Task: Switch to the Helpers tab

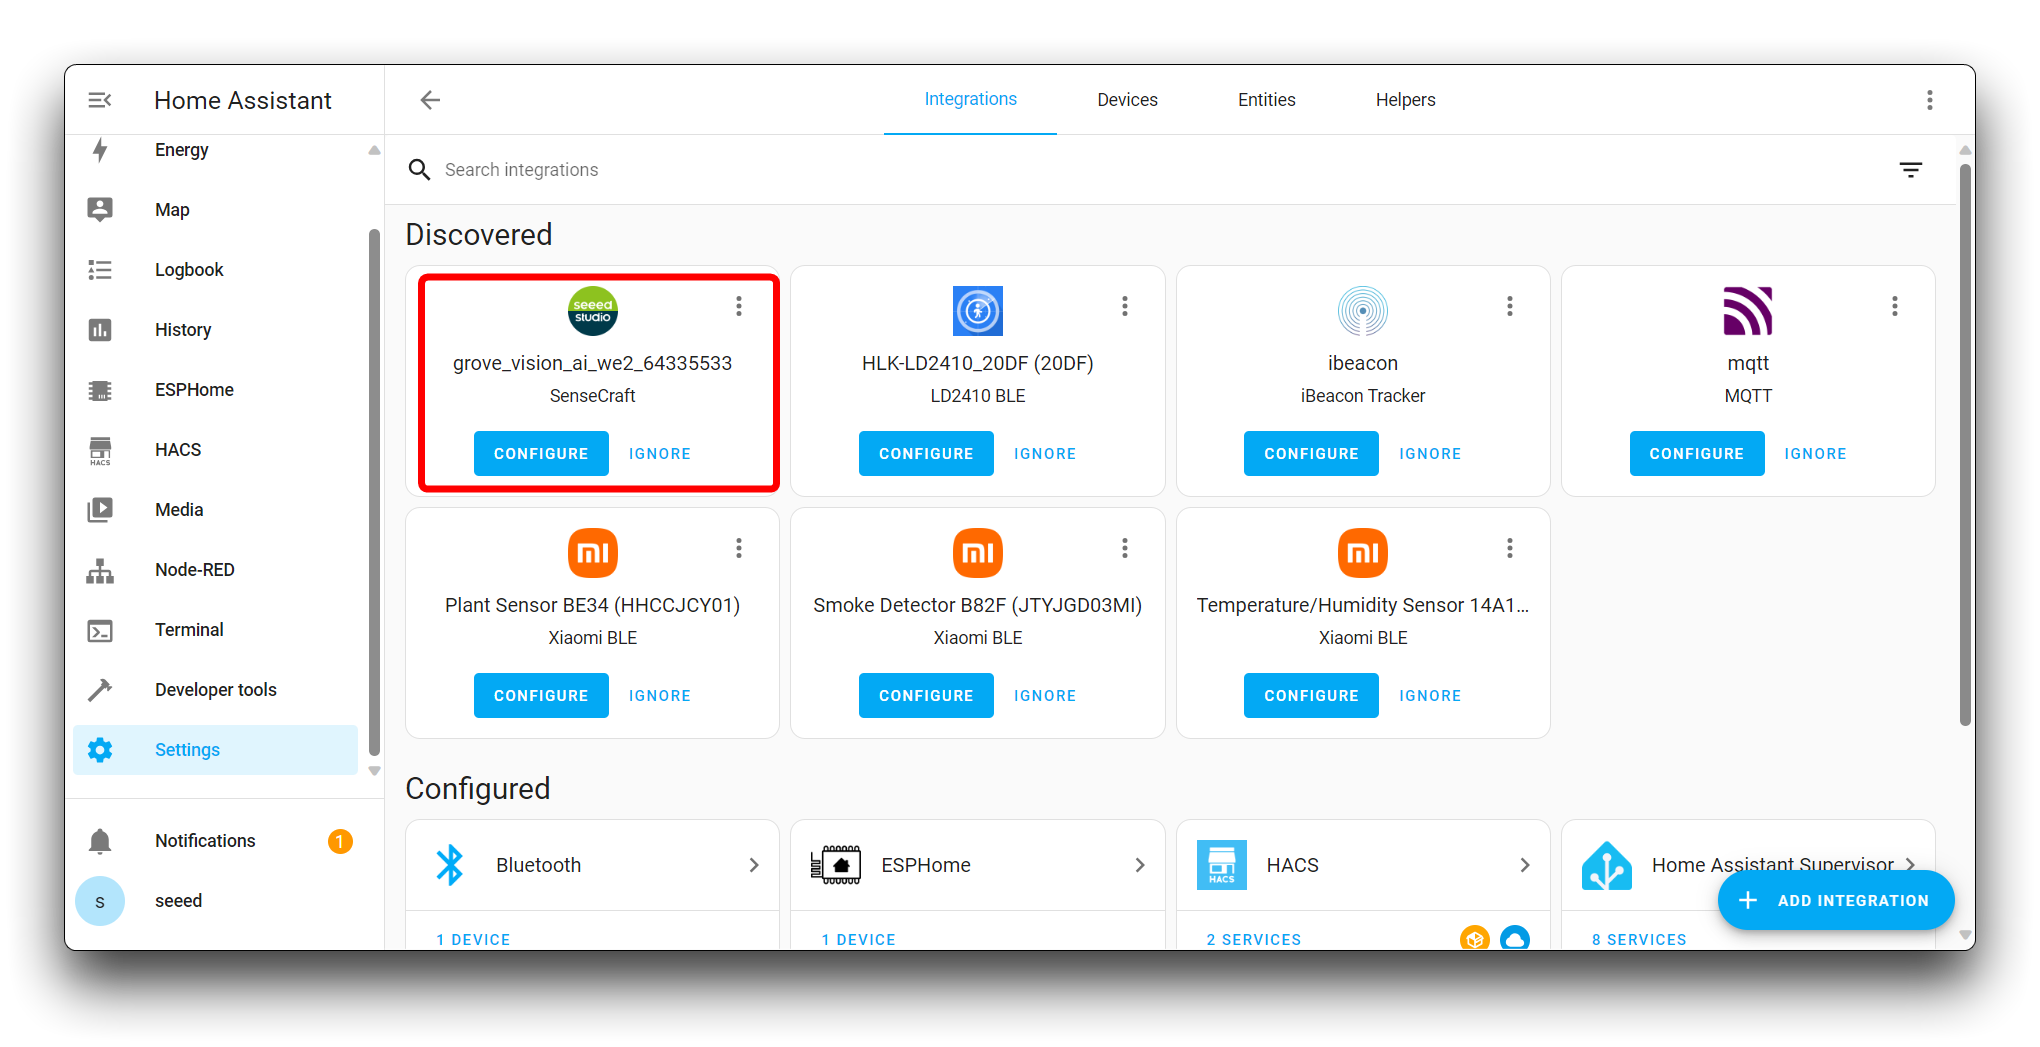Action: click(x=1405, y=100)
